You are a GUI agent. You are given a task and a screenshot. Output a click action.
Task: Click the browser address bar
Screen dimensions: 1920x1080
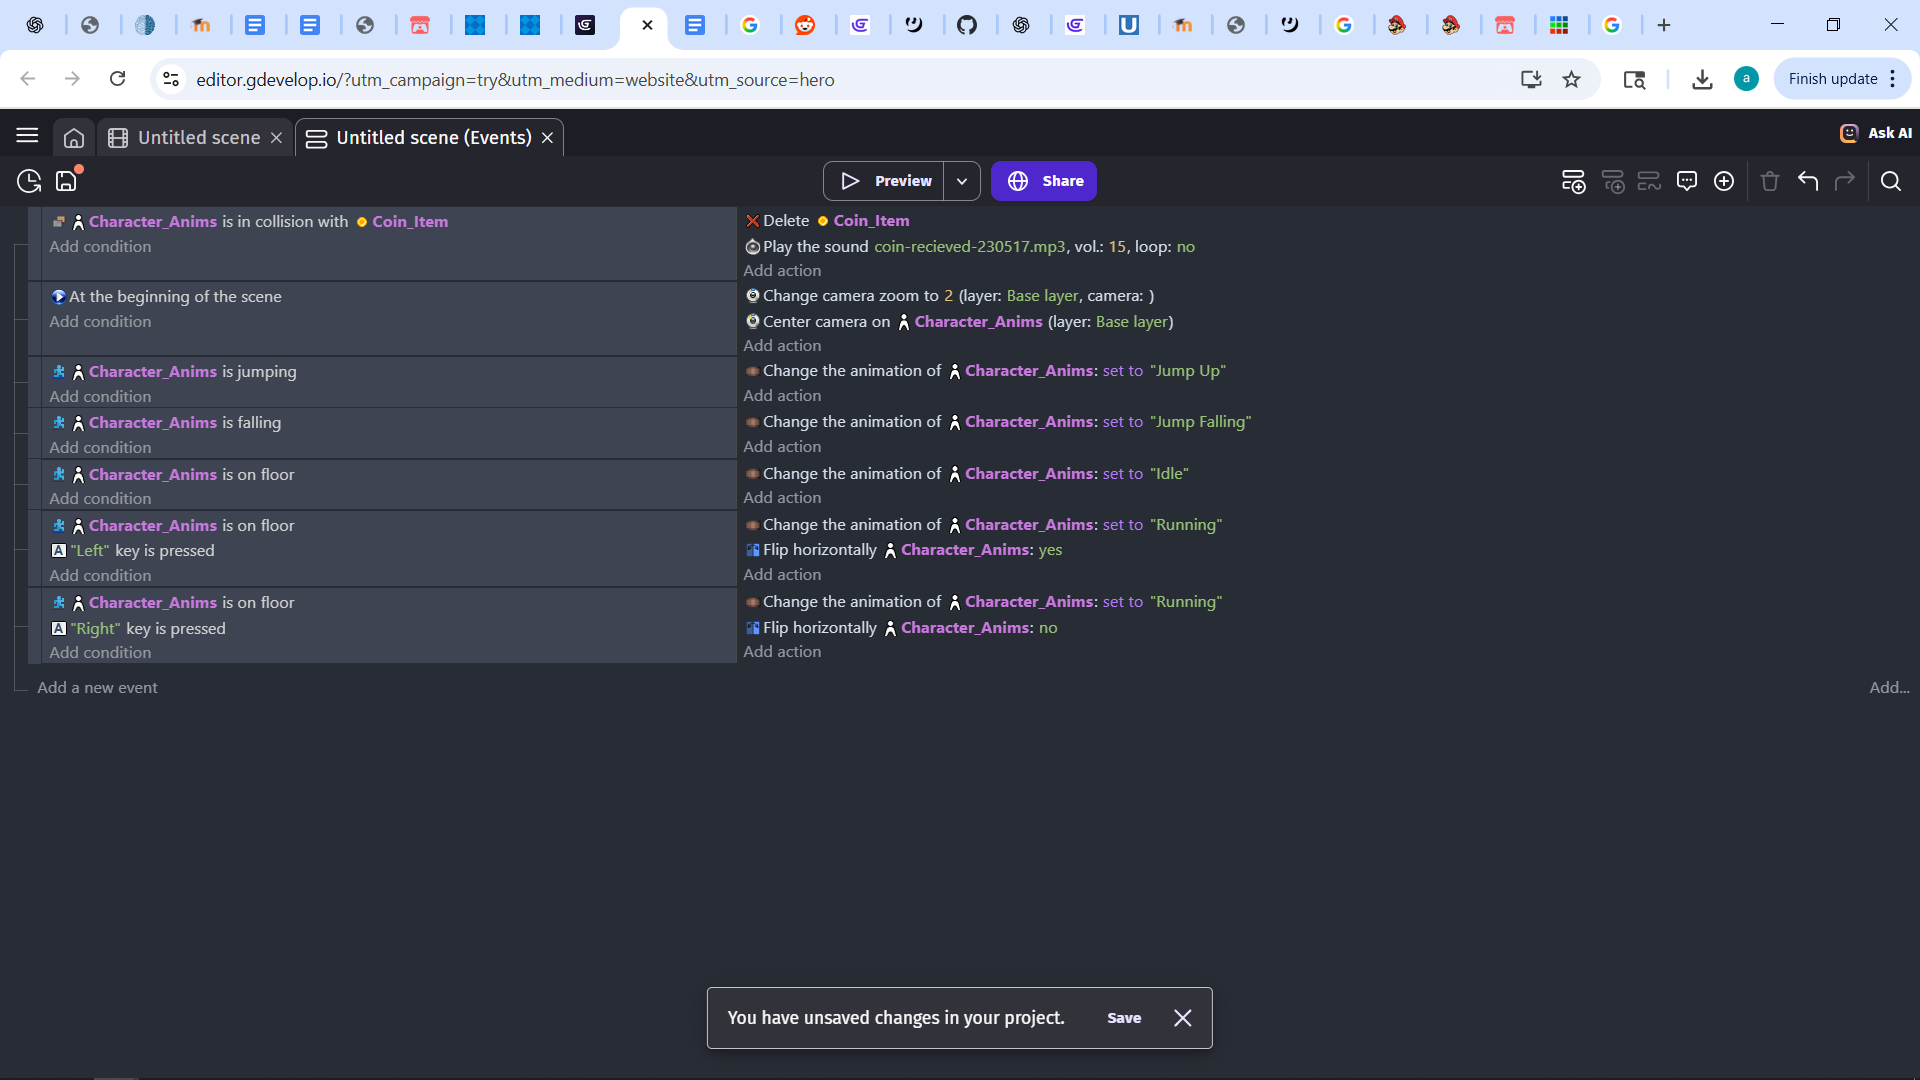pos(515,79)
